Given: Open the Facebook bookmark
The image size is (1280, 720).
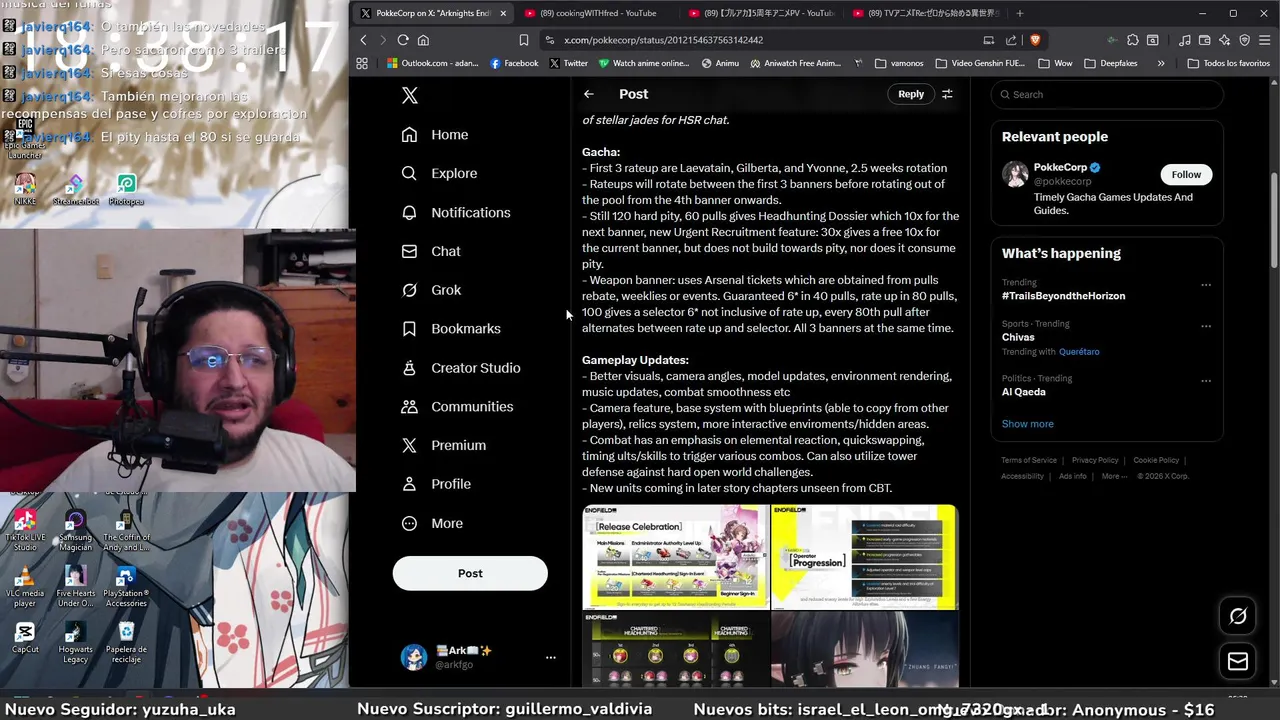Looking at the screenshot, I should pyautogui.click(x=514, y=63).
